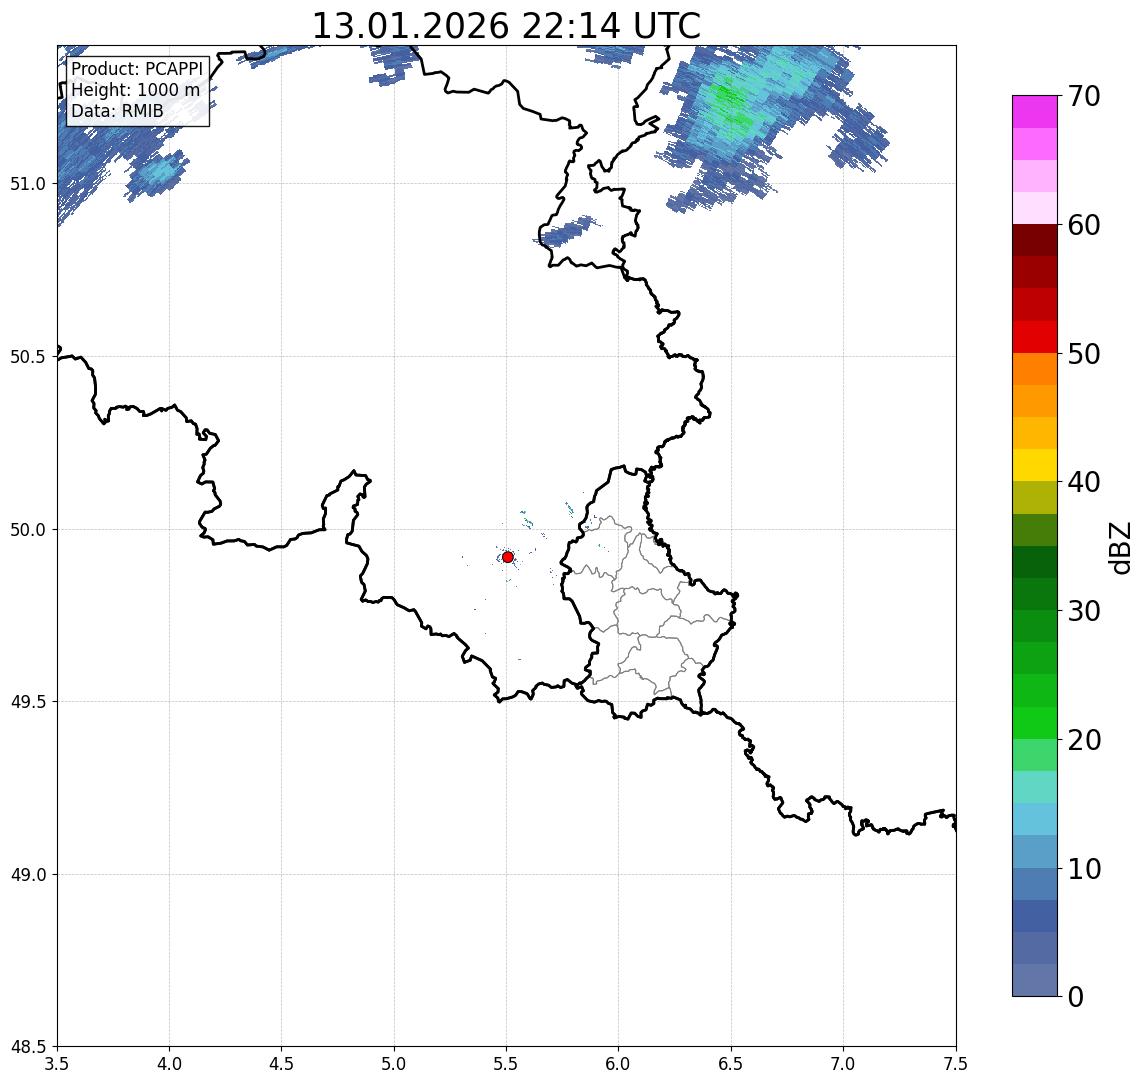Click the colorbar tick label 40
1145x1084 pixels.
point(1084,482)
